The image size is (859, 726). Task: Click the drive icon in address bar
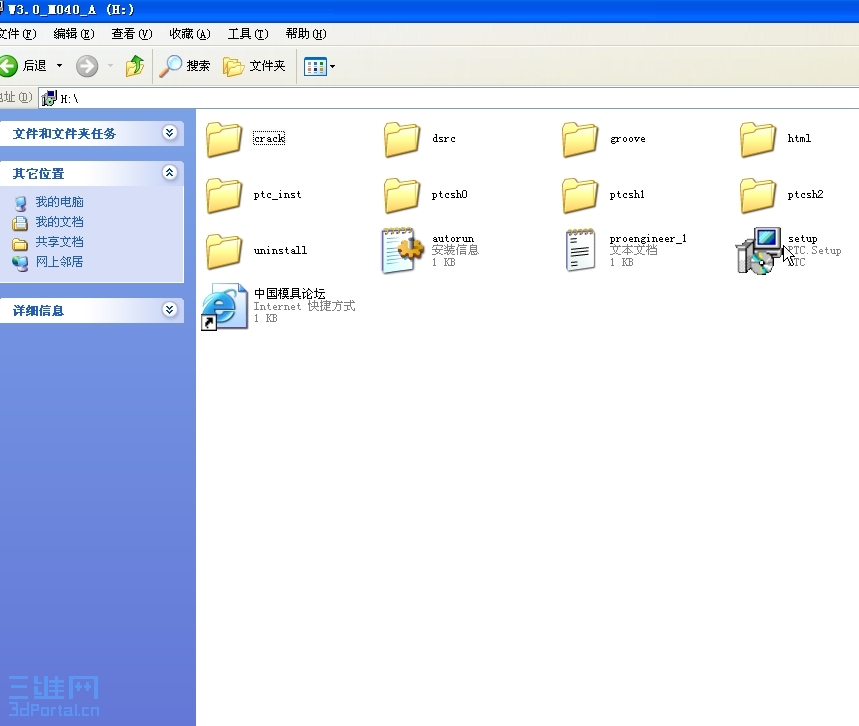[49, 99]
